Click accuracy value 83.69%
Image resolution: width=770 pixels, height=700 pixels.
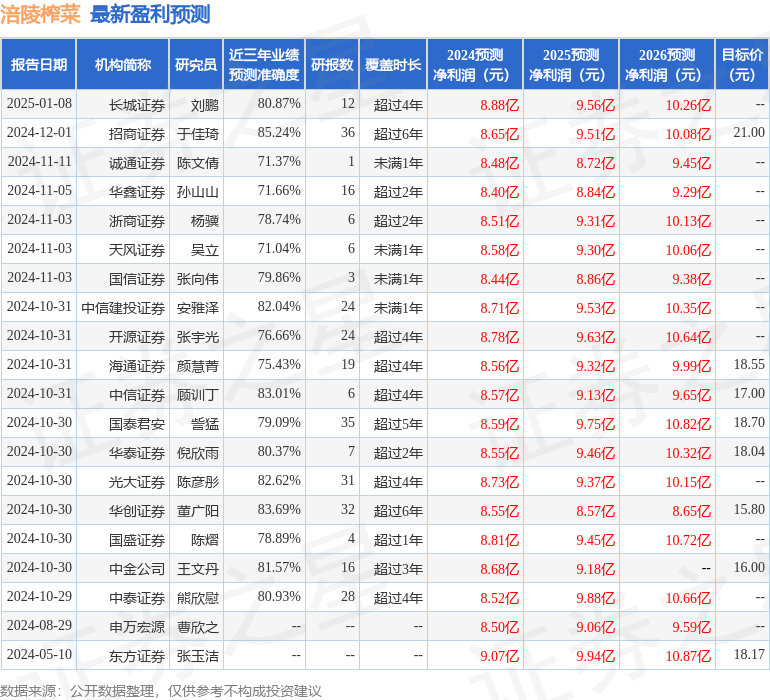tap(279, 509)
